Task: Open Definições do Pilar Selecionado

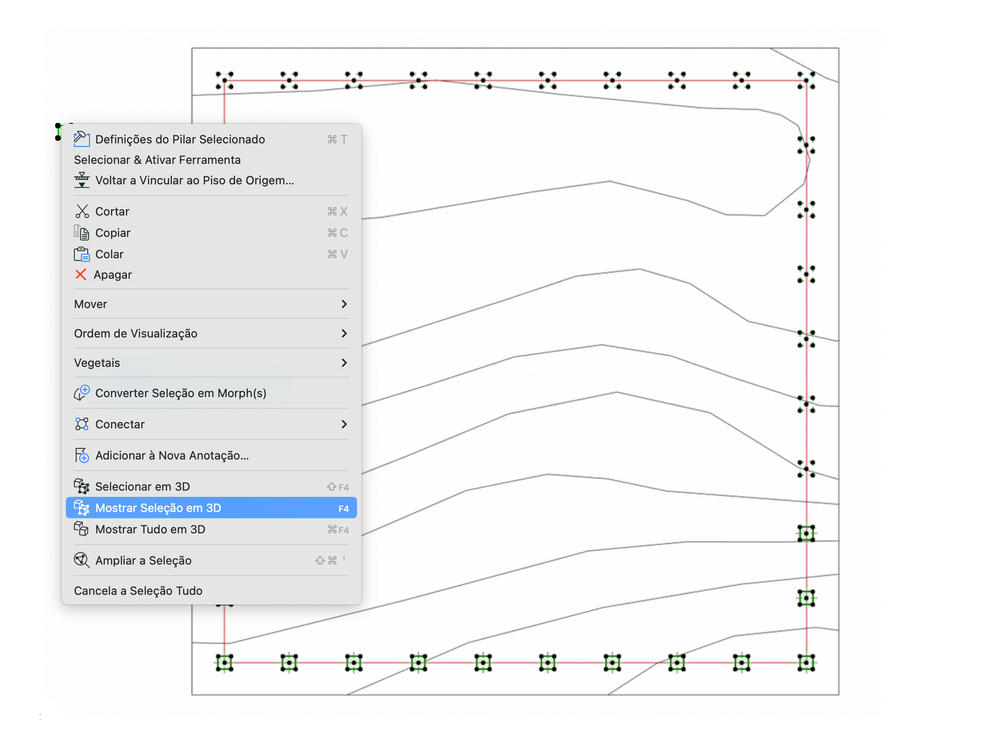Action: (x=211, y=139)
